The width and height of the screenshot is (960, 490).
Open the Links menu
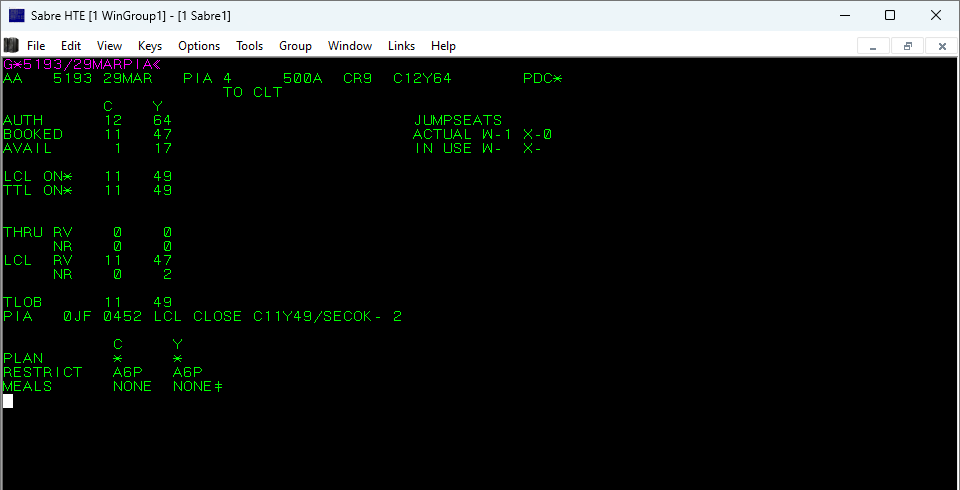coord(401,46)
